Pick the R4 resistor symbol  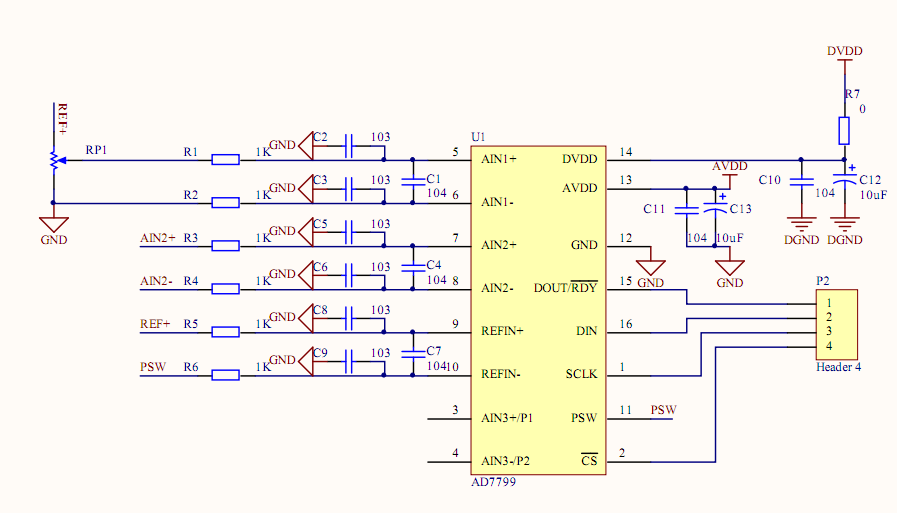tap(225, 289)
